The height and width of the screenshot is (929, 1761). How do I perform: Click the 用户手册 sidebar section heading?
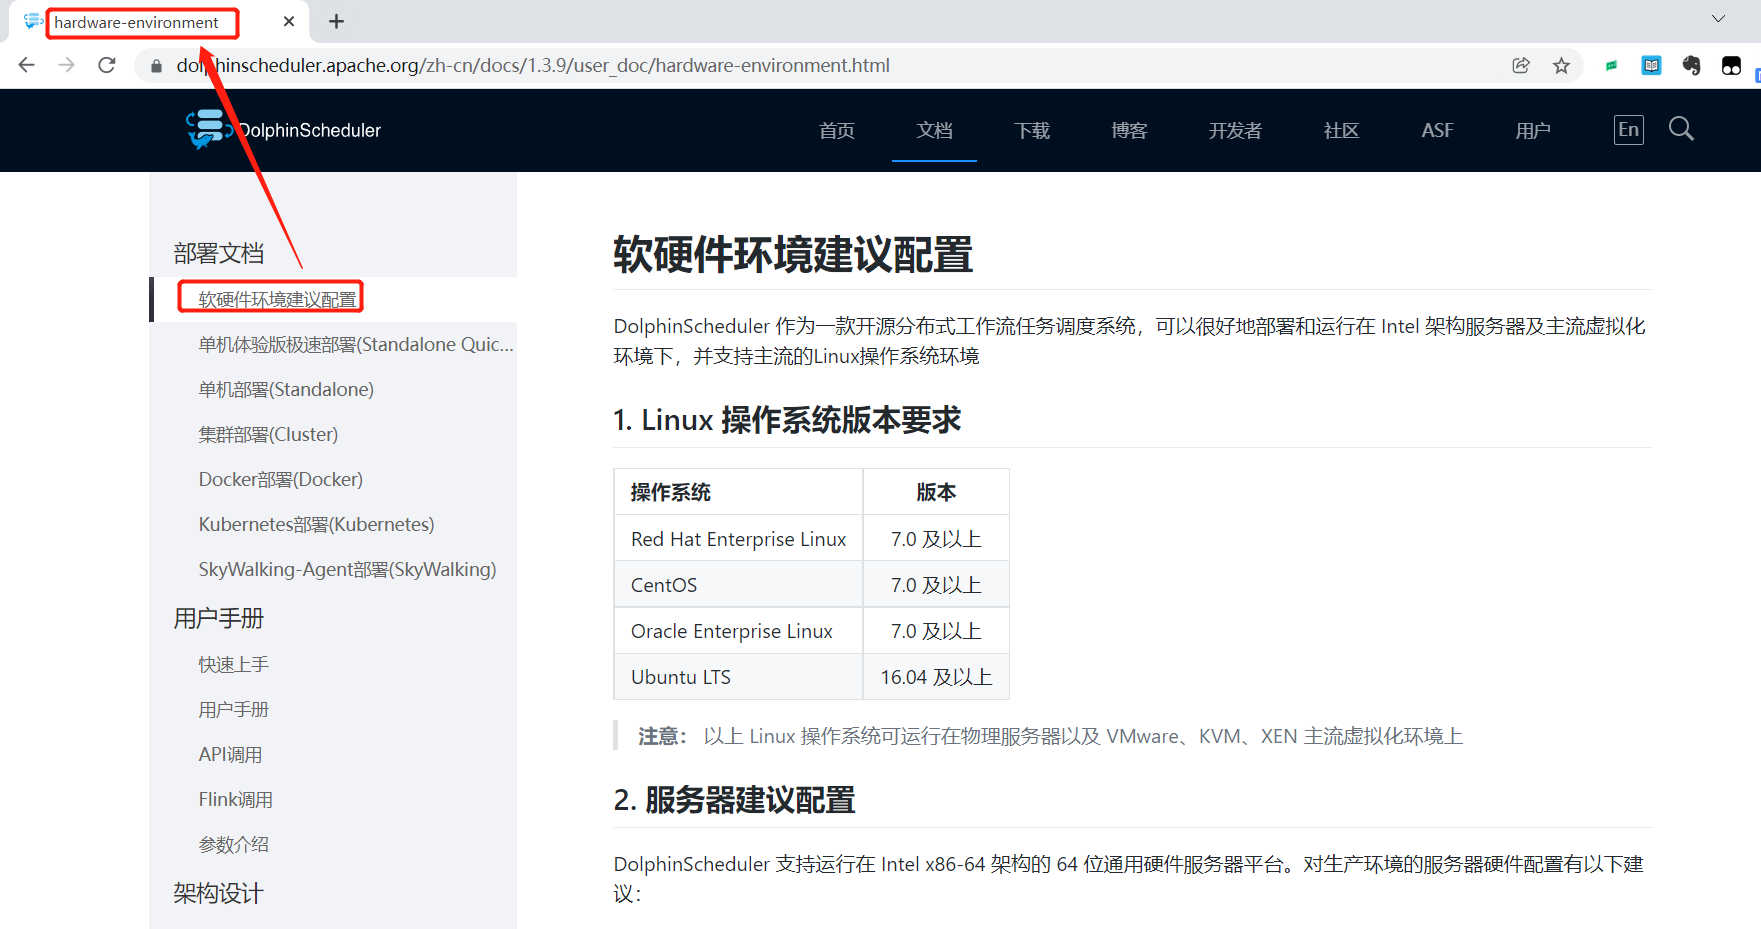coord(219,618)
